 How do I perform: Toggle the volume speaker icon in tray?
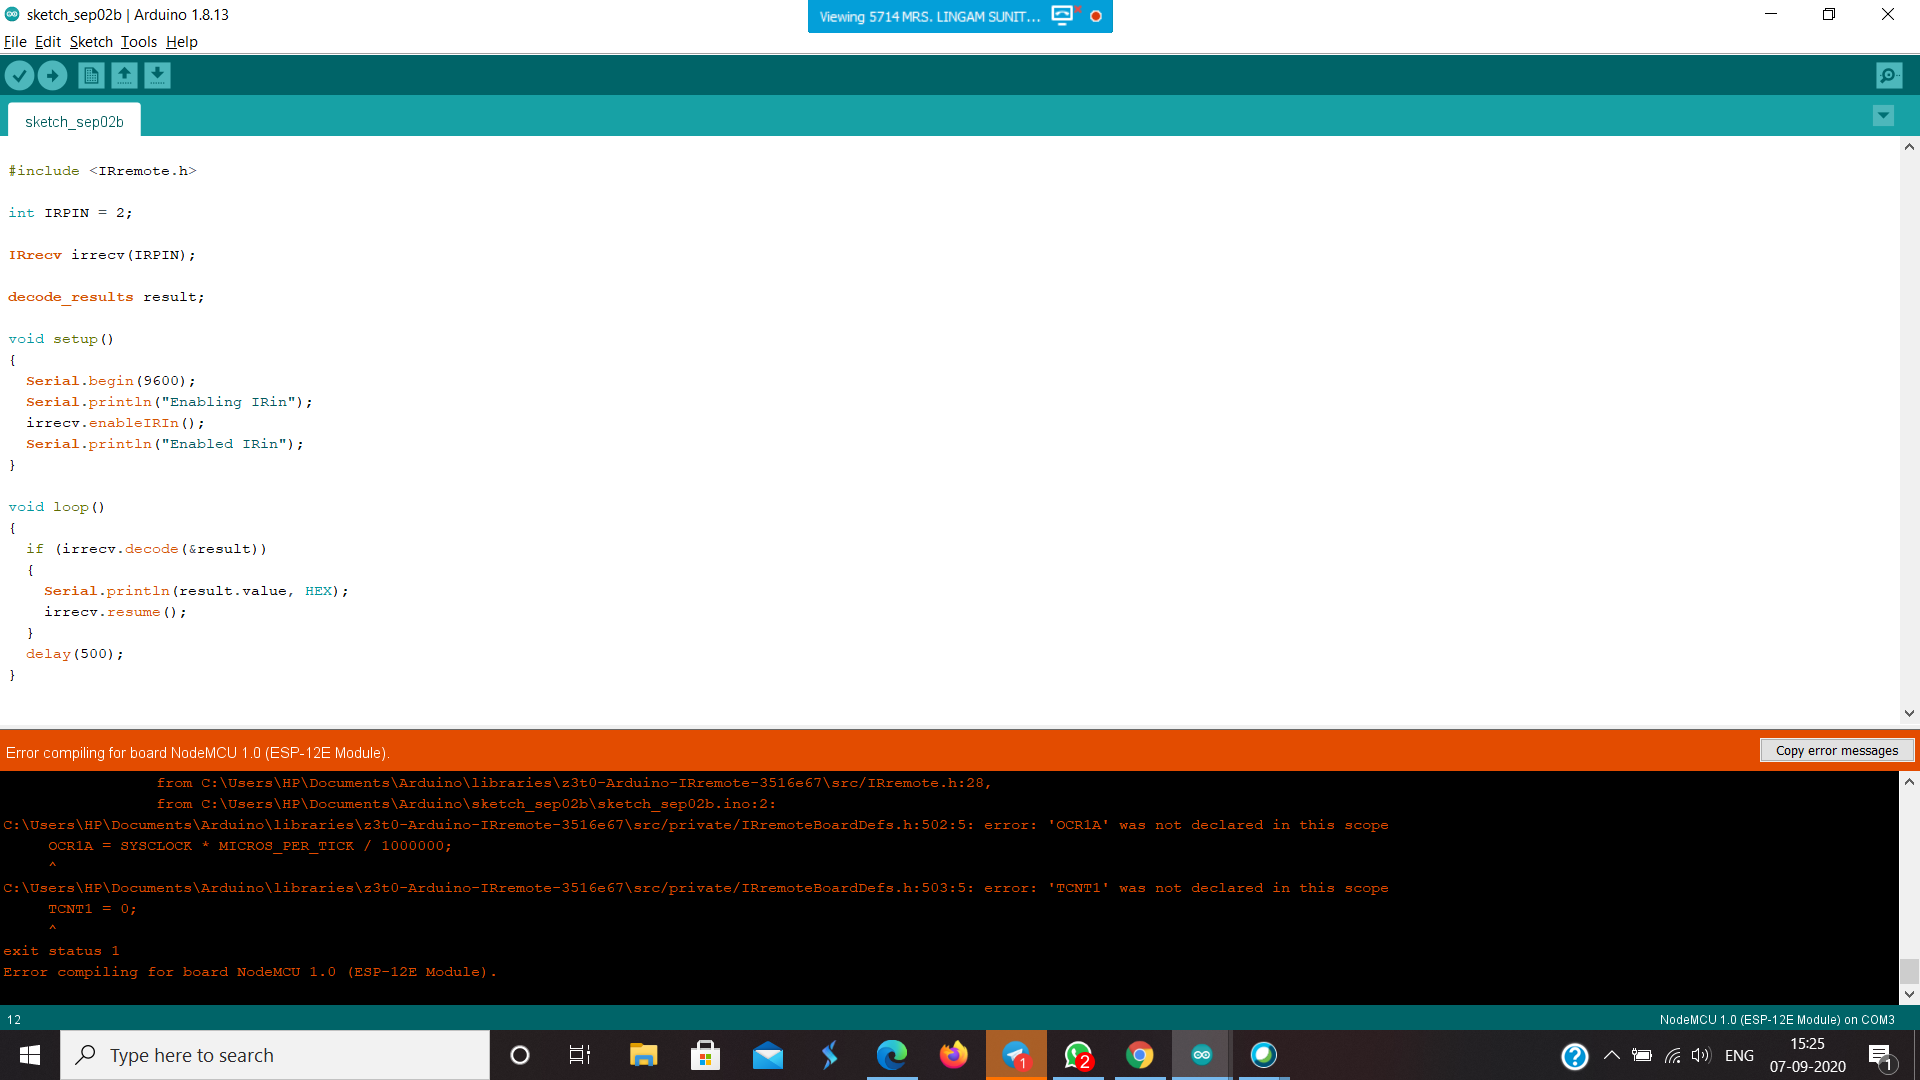1701,1055
